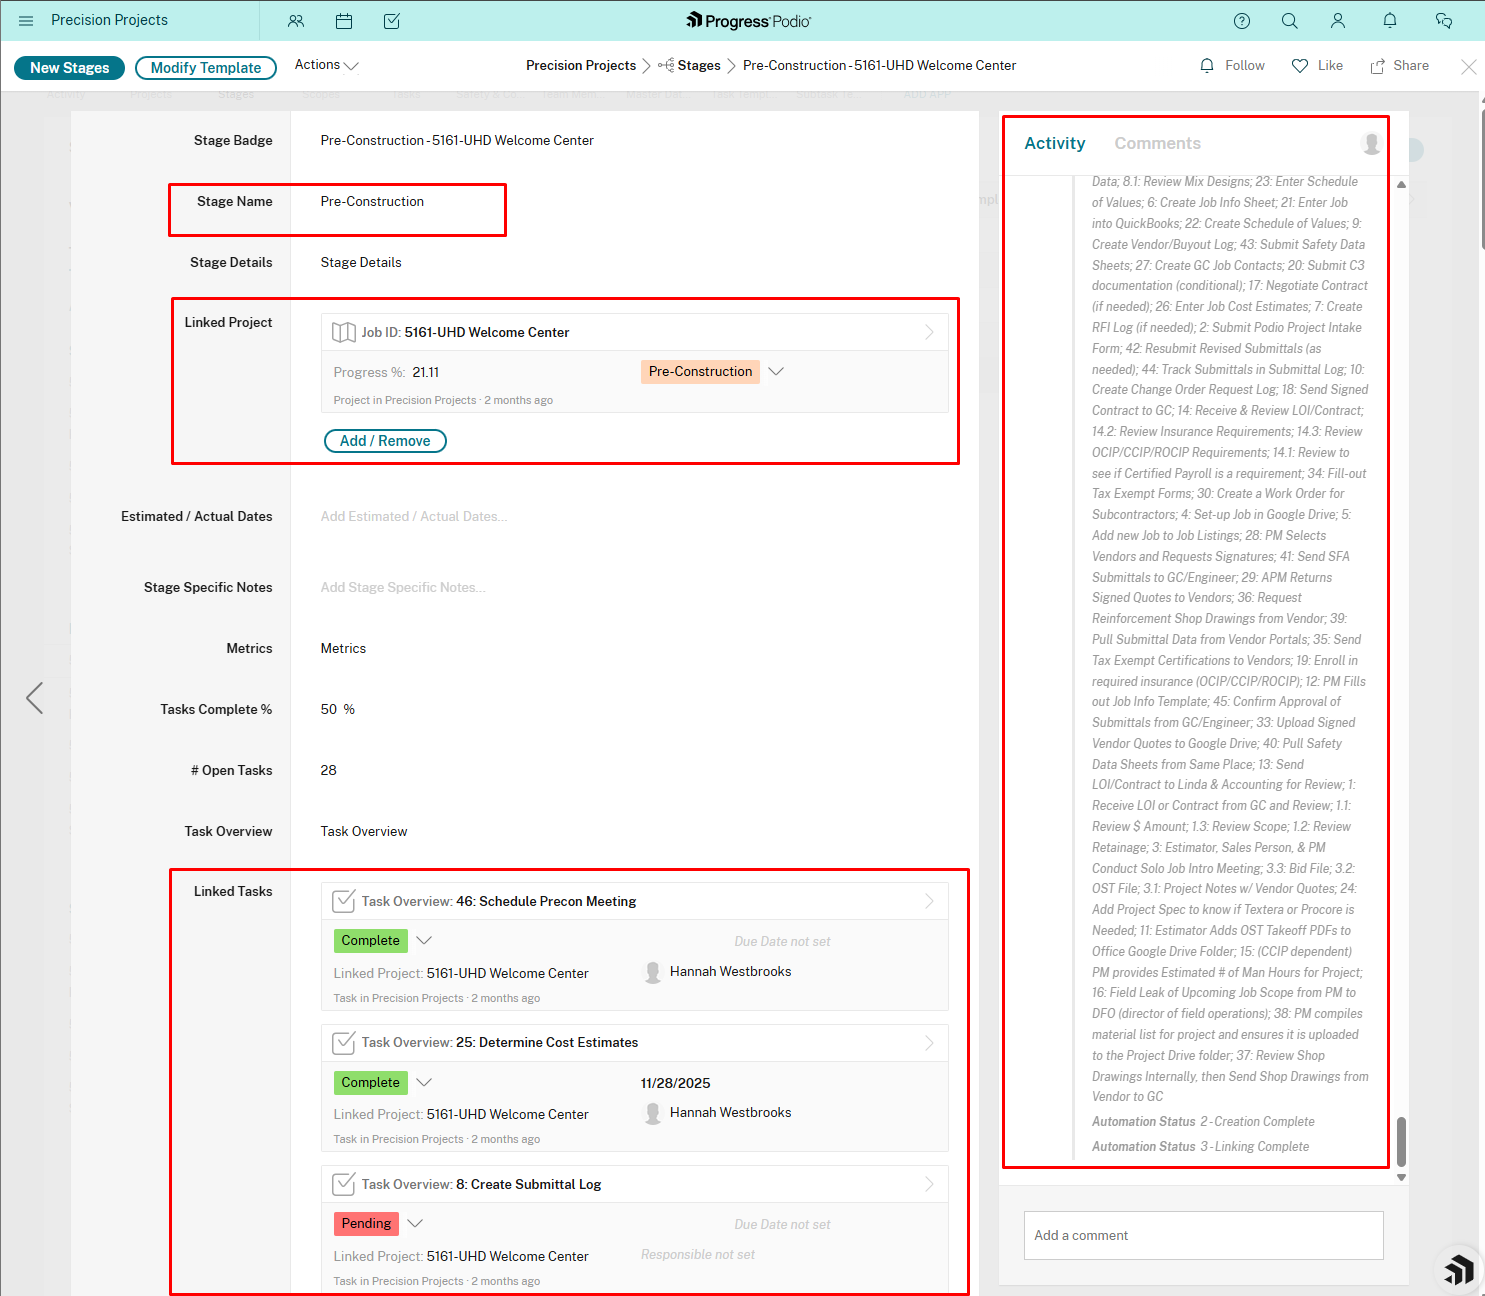Open the Search icon
Viewport: 1485px width, 1296px height.
pos(1289,20)
